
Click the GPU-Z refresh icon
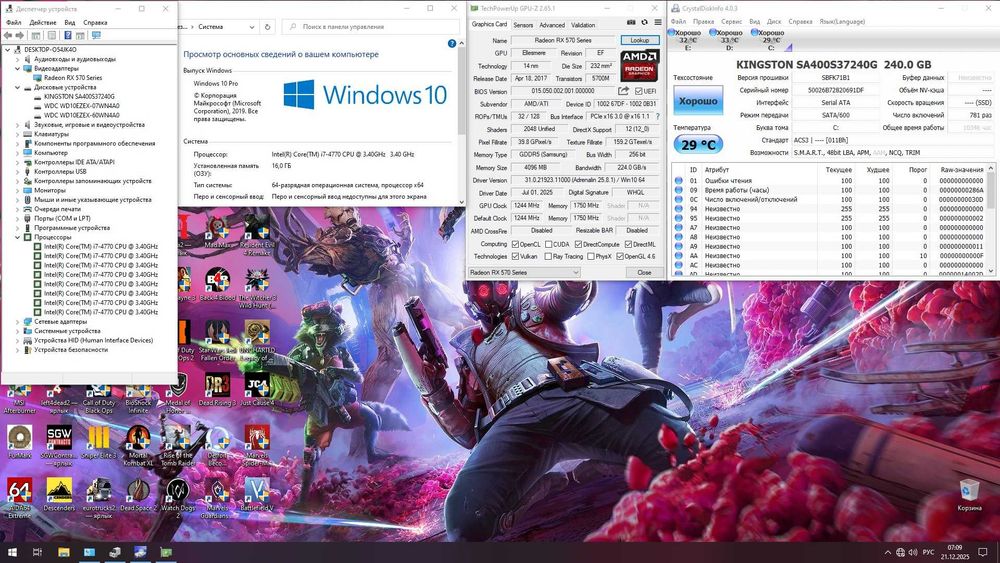coord(644,22)
